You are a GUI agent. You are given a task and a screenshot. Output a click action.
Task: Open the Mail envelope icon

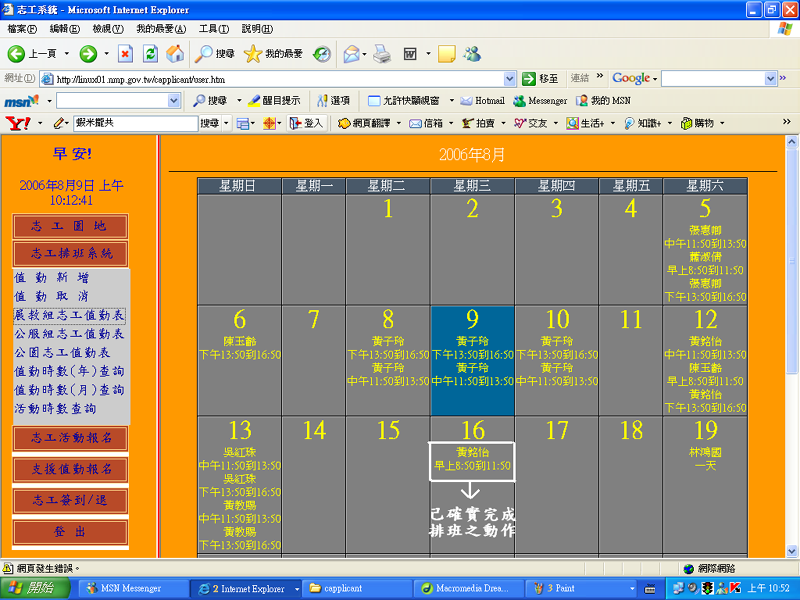click(350, 54)
